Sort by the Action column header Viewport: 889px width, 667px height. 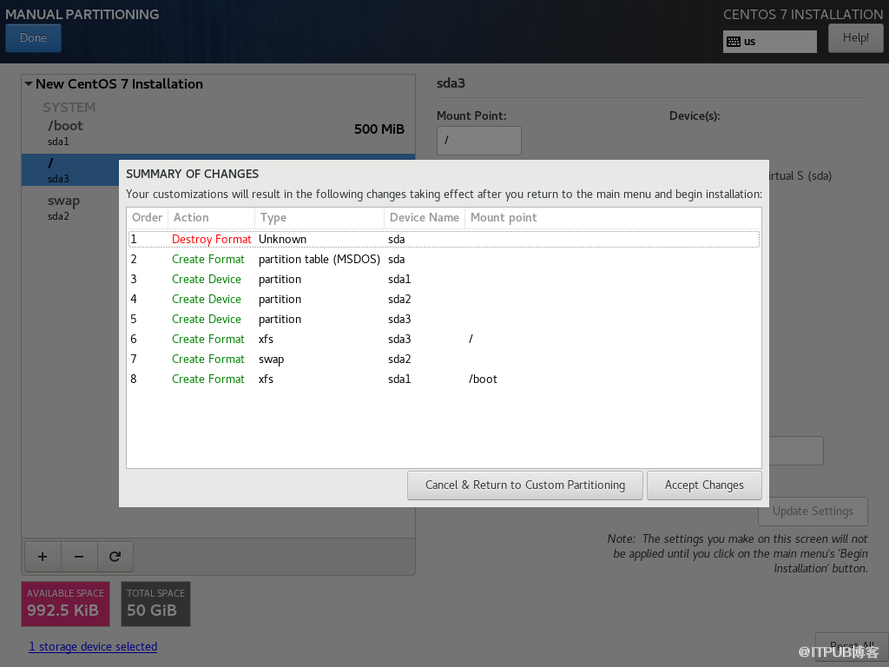pyautogui.click(x=211, y=218)
